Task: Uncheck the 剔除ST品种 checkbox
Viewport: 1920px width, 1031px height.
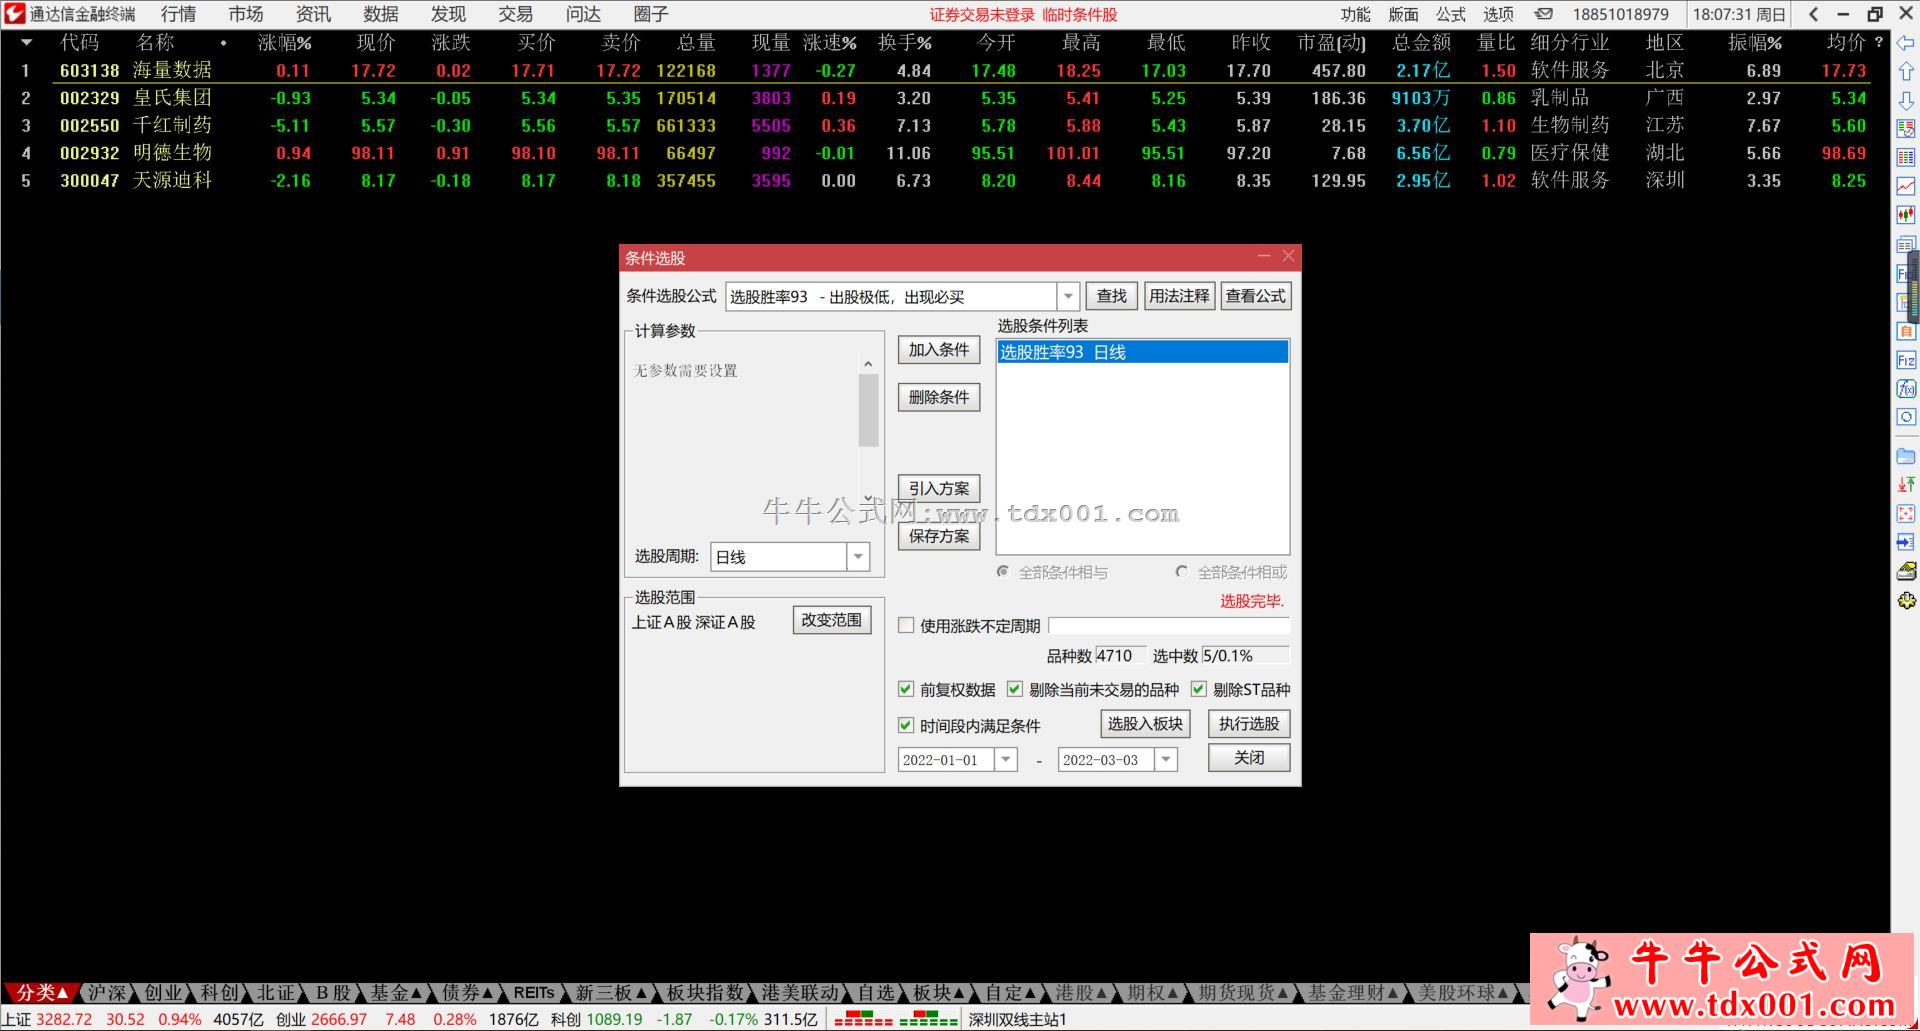Action: (1198, 689)
